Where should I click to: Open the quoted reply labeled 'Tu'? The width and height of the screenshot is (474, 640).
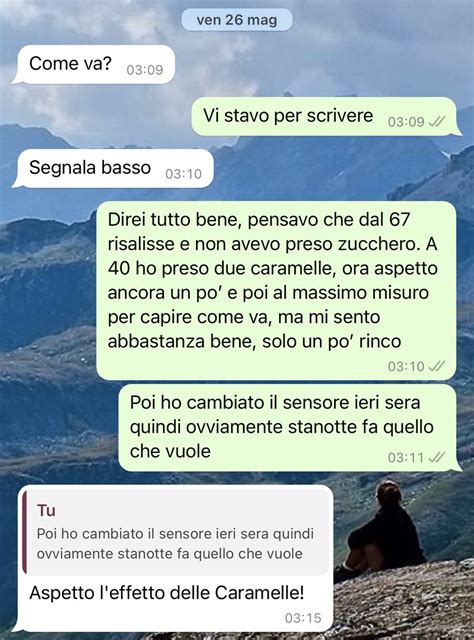176,532
